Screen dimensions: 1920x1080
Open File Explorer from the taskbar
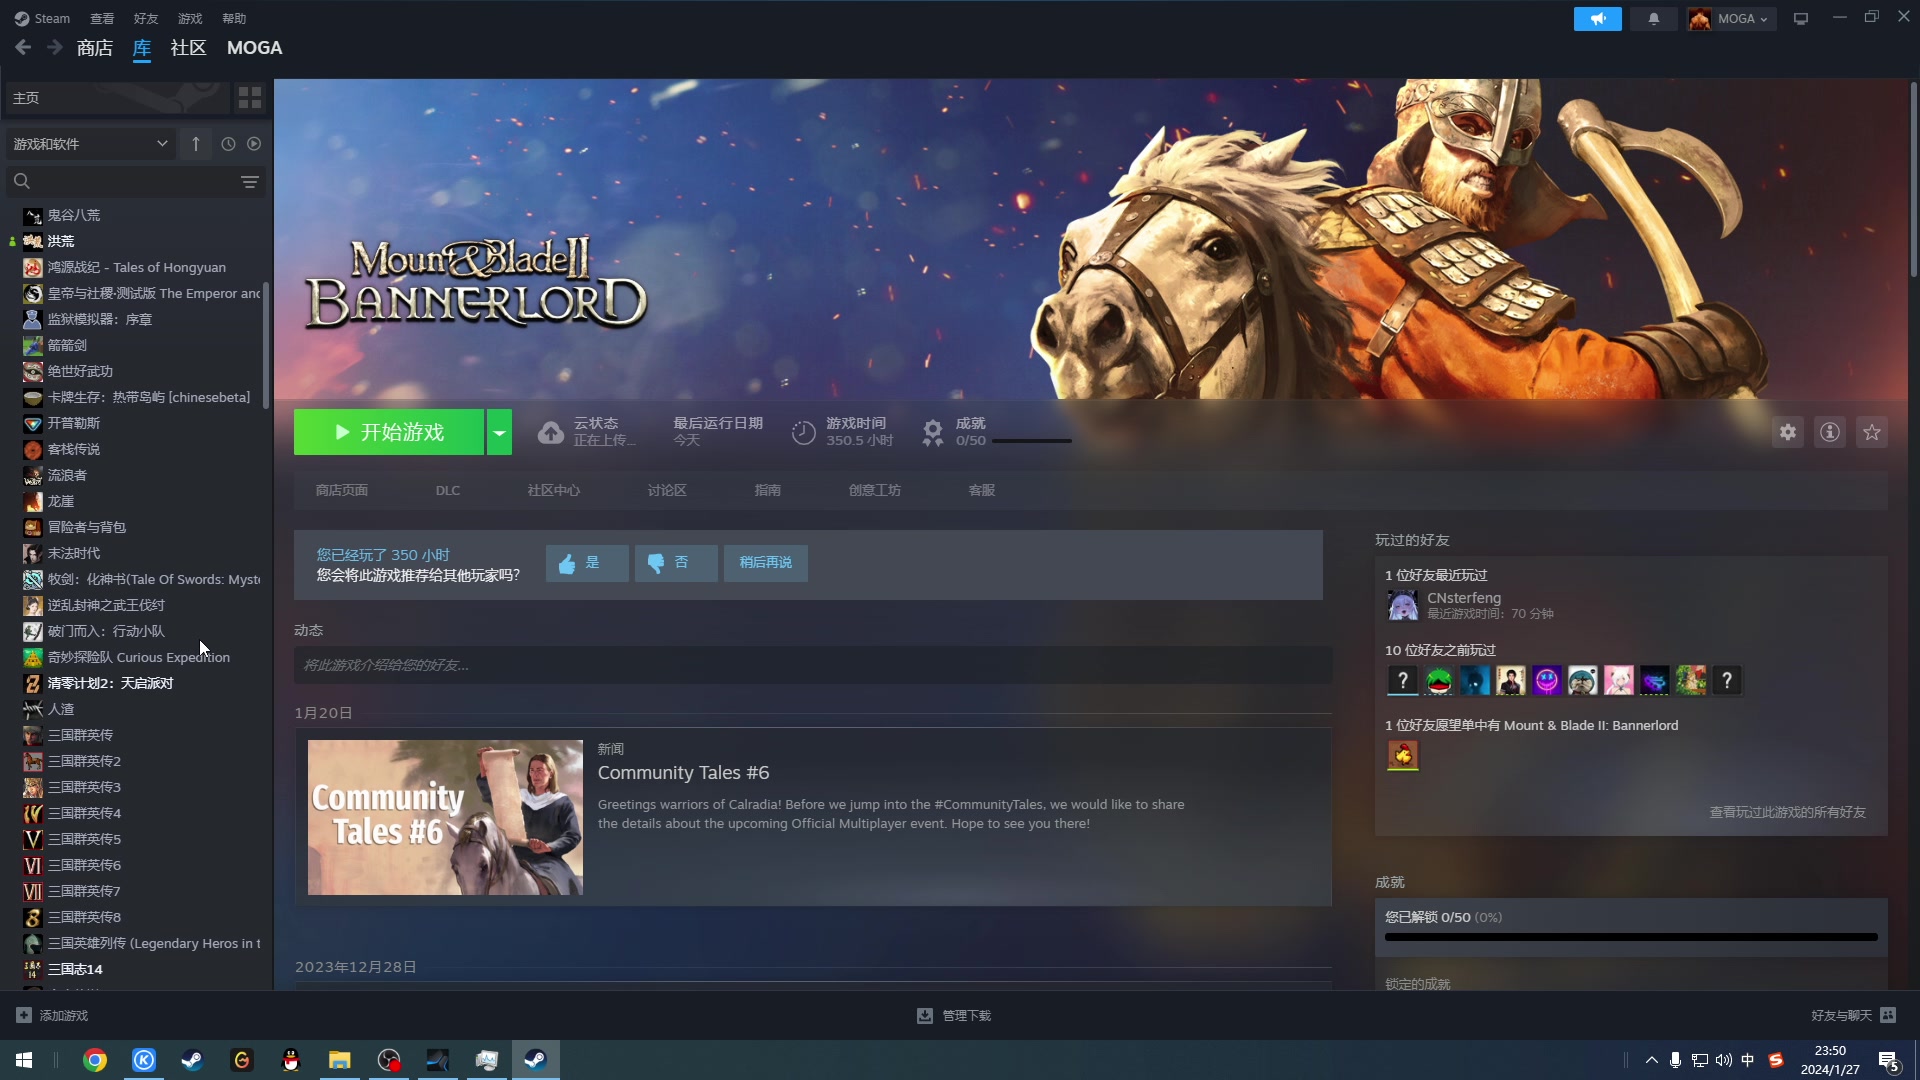(340, 1060)
